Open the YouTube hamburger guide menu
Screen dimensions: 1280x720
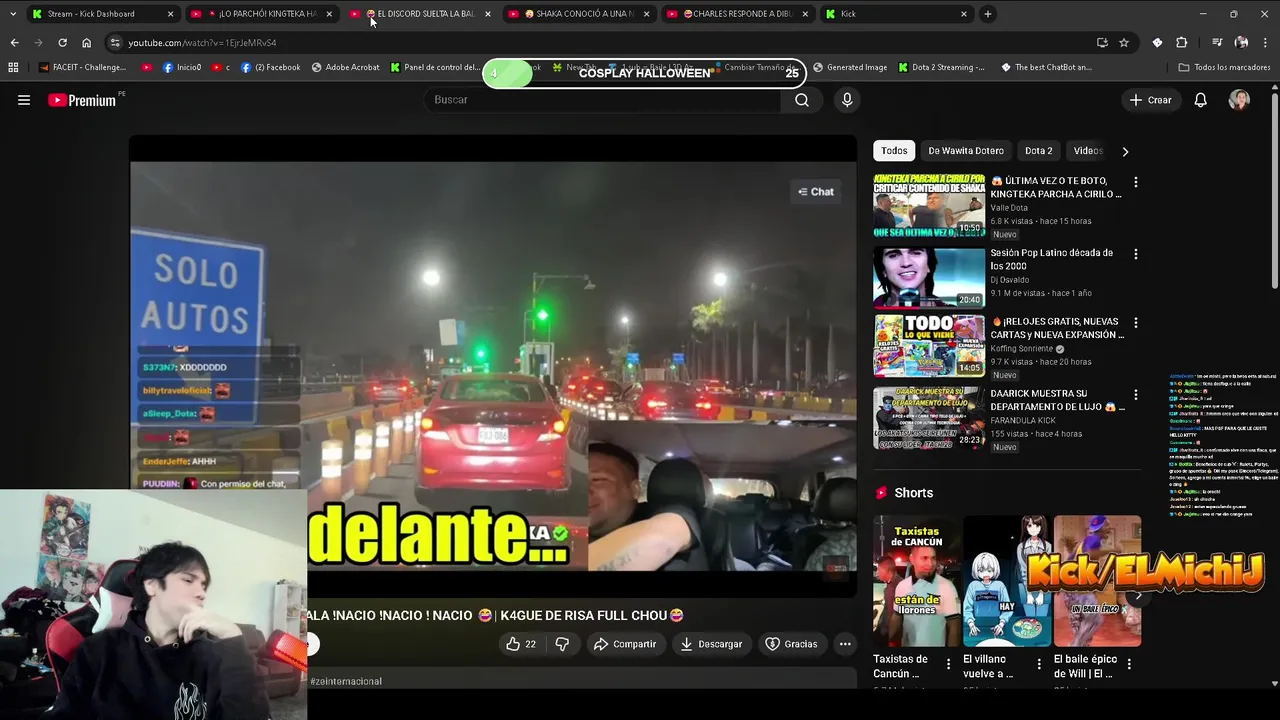point(24,100)
